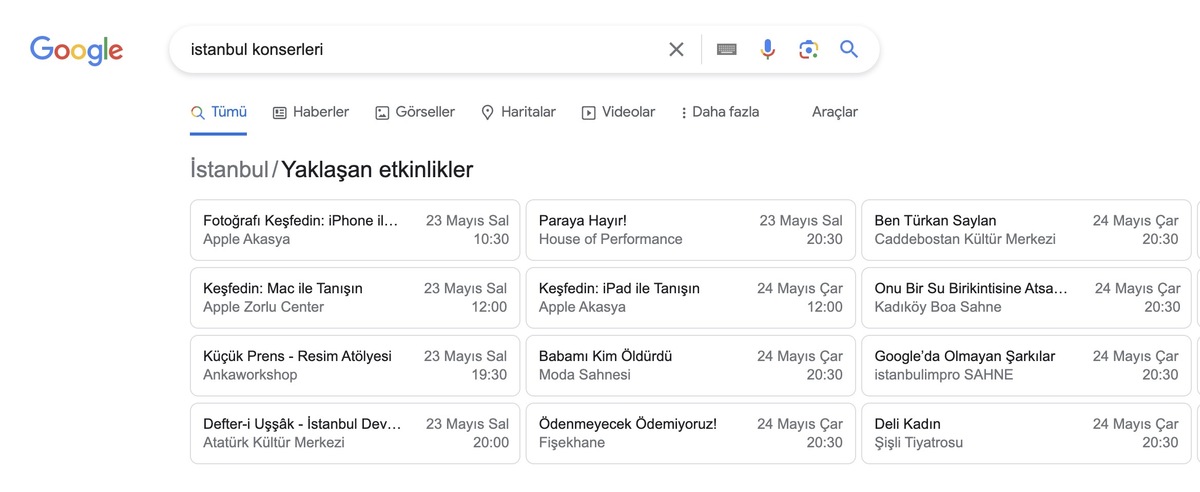
Task: Click the blue magnifier search button
Action: [x=849, y=49]
